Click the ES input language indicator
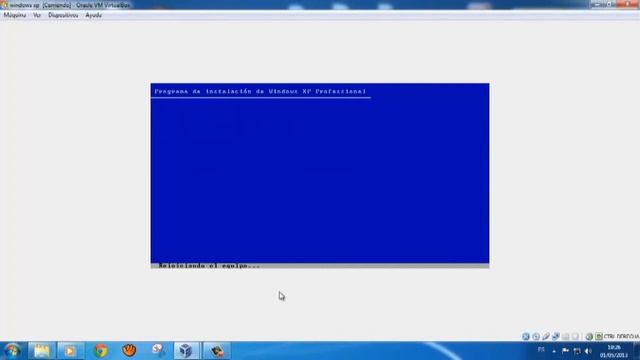The height and width of the screenshot is (360, 640). pyautogui.click(x=541, y=350)
